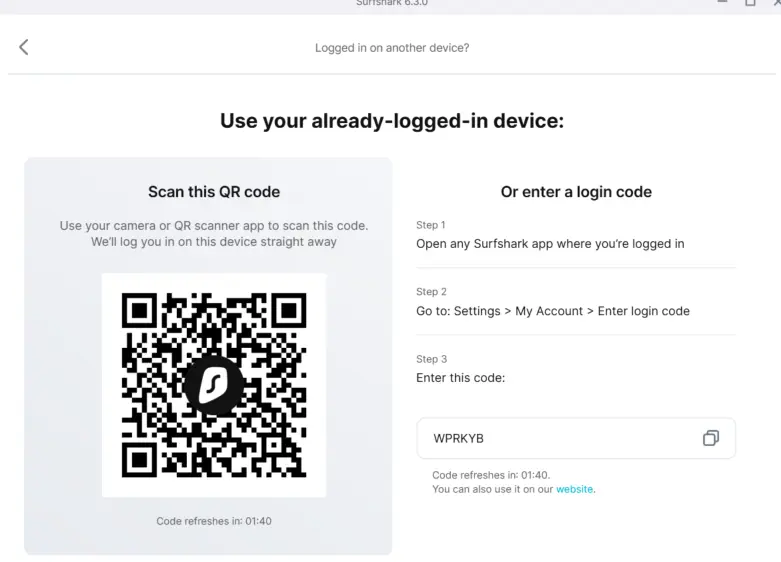Maximize the Surfshark window
The height and width of the screenshot is (562, 781).
(x=750, y=2)
